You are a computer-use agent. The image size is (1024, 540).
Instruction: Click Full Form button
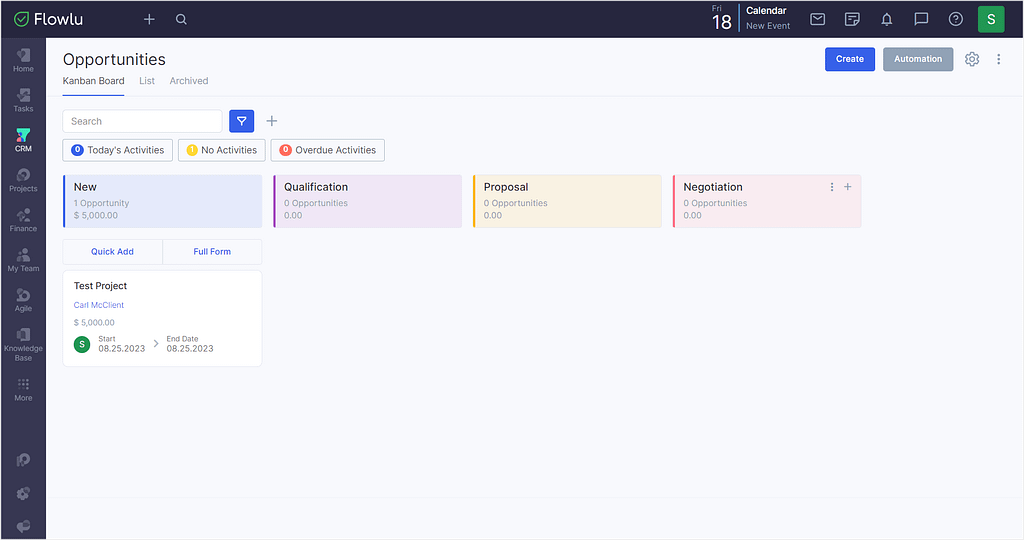pyautogui.click(x=212, y=251)
